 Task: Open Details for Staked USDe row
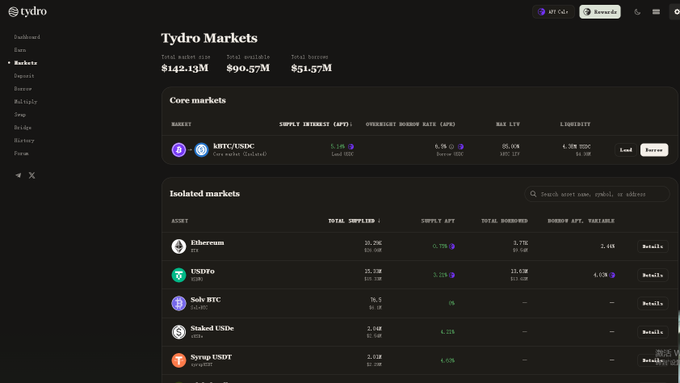653,332
